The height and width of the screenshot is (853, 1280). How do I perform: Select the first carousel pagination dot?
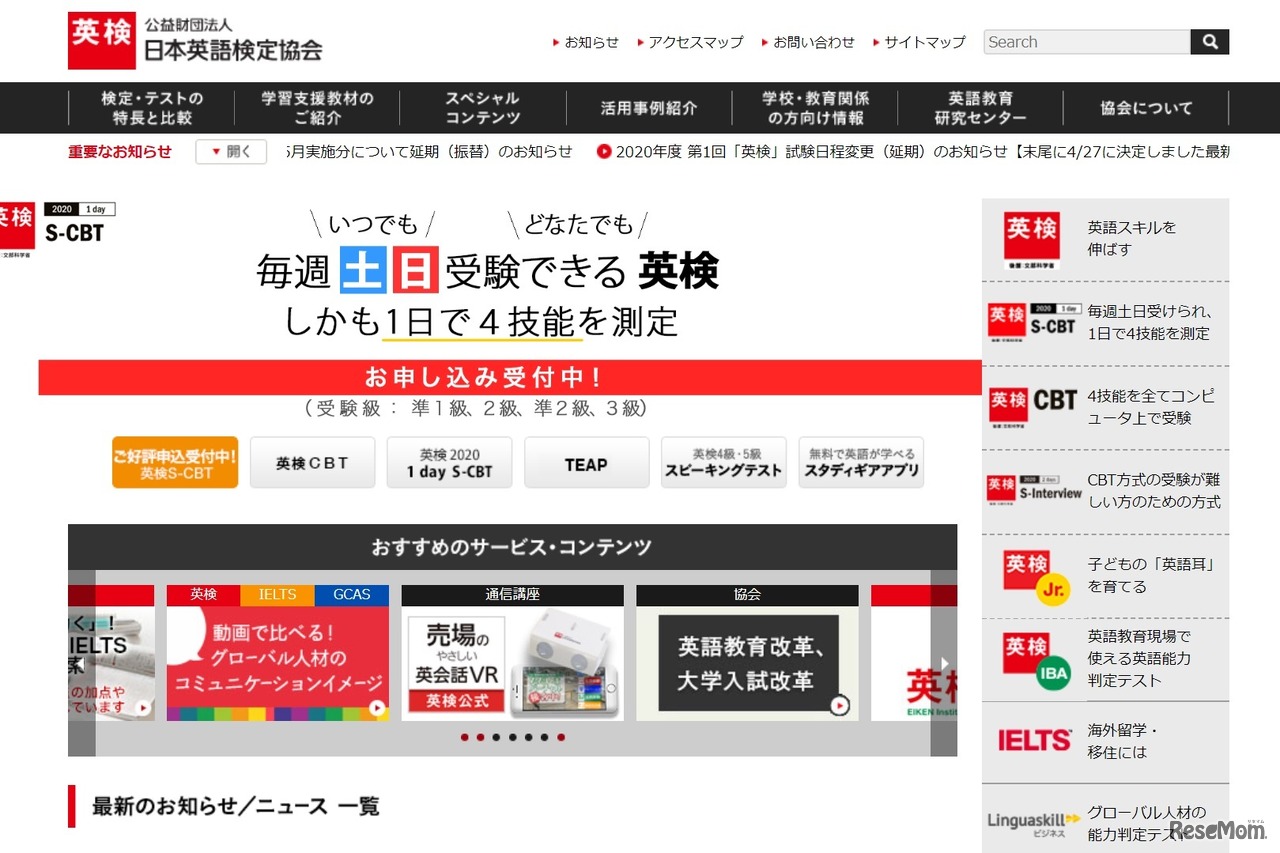point(464,737)
